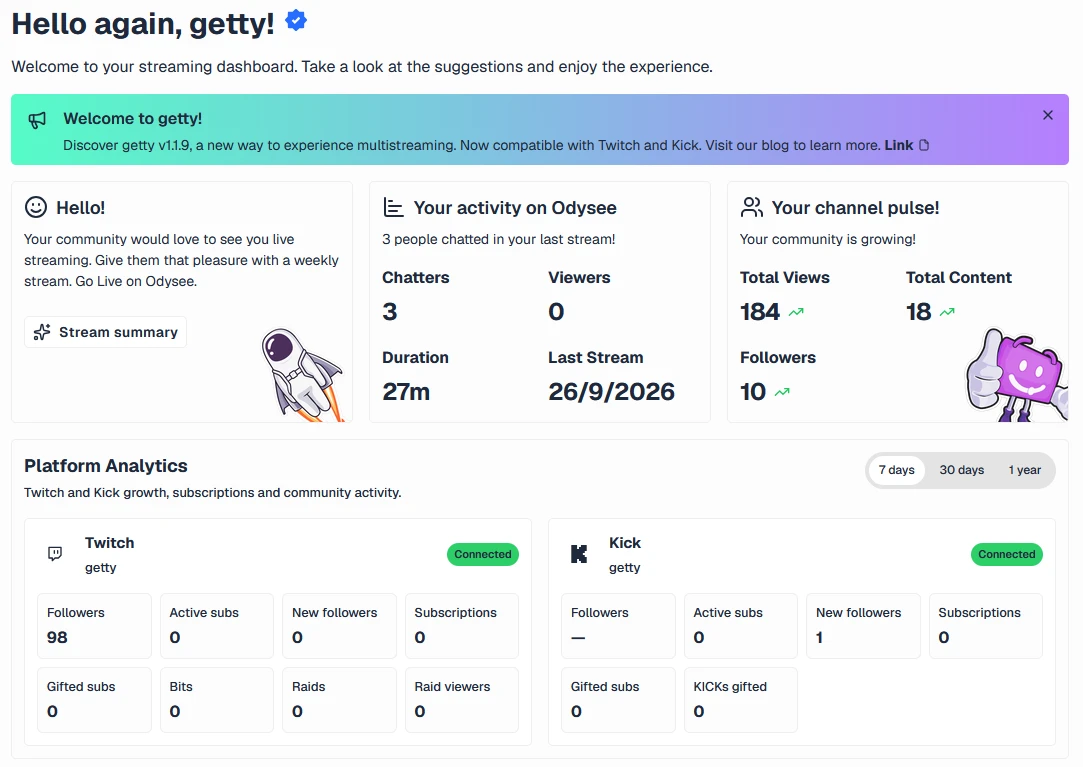Click the people icon beside Your channel pulse!
The image size is (1083, 767).
tap(751, 207)
